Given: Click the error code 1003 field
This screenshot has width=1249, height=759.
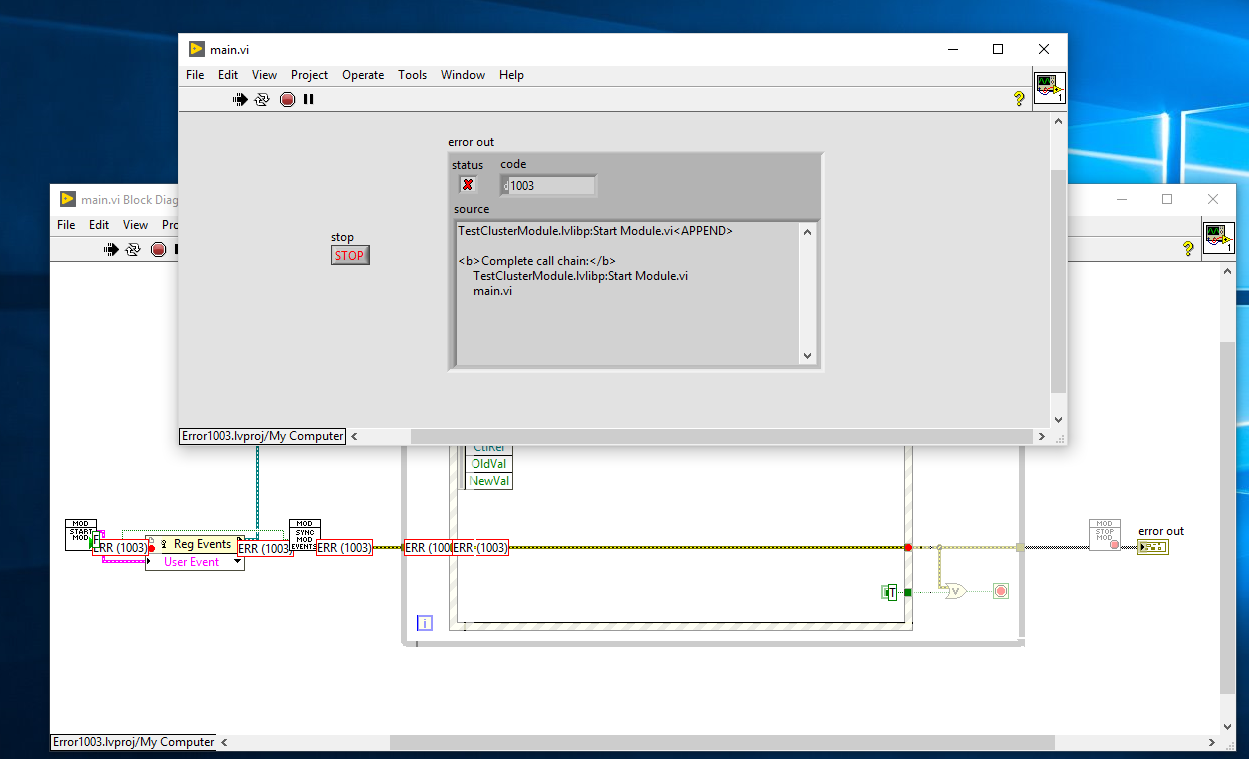Looking at the screenshot, I should [551, 186].
